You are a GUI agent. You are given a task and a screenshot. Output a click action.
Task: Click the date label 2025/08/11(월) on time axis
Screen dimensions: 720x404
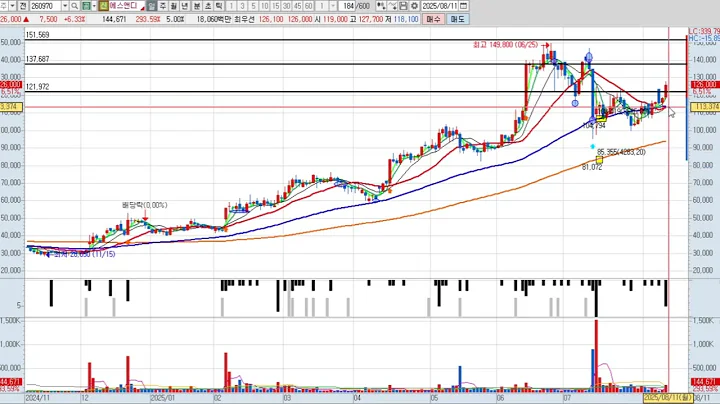668,398
